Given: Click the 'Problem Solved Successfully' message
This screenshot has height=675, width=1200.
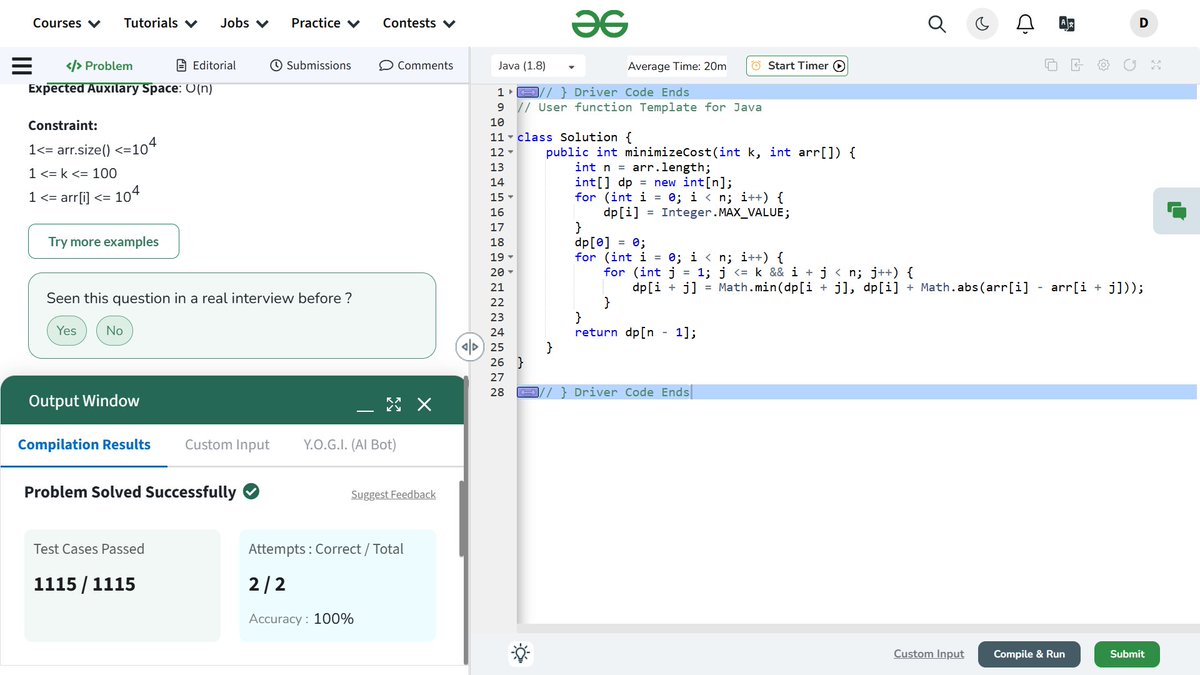Looking at the screenshot, I should [130, 492].
